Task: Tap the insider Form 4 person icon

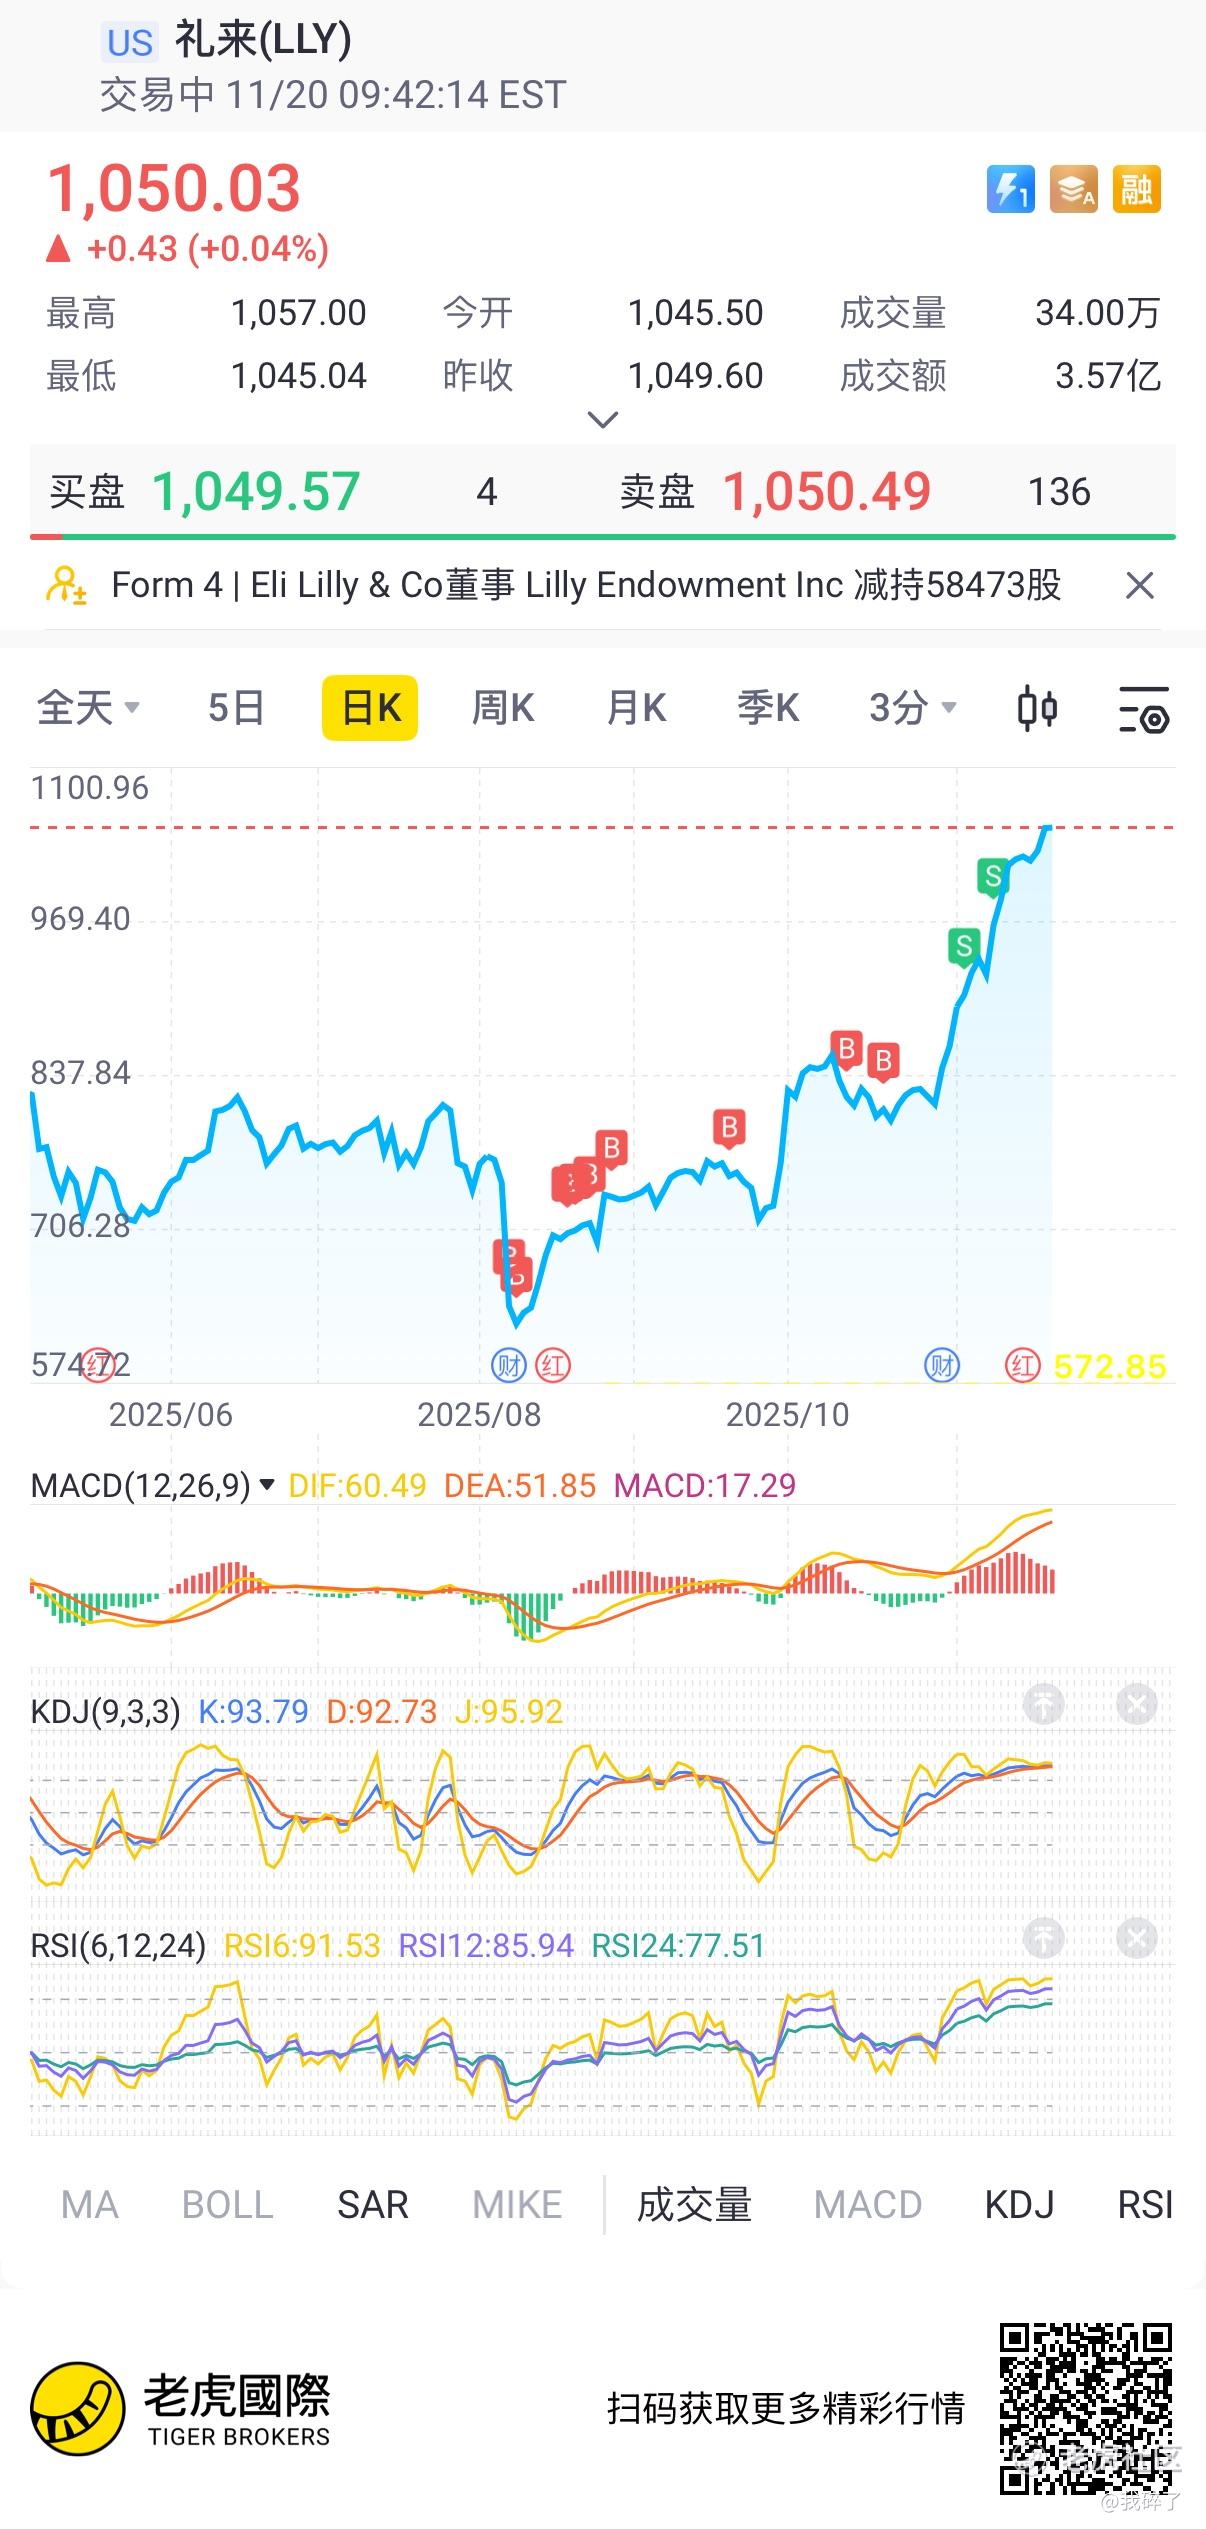Action: pyautogui.click(x=66, y=585)
